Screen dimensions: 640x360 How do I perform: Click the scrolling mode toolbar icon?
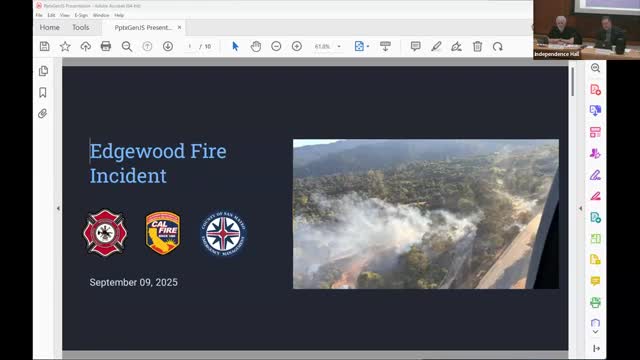point(385,47)
